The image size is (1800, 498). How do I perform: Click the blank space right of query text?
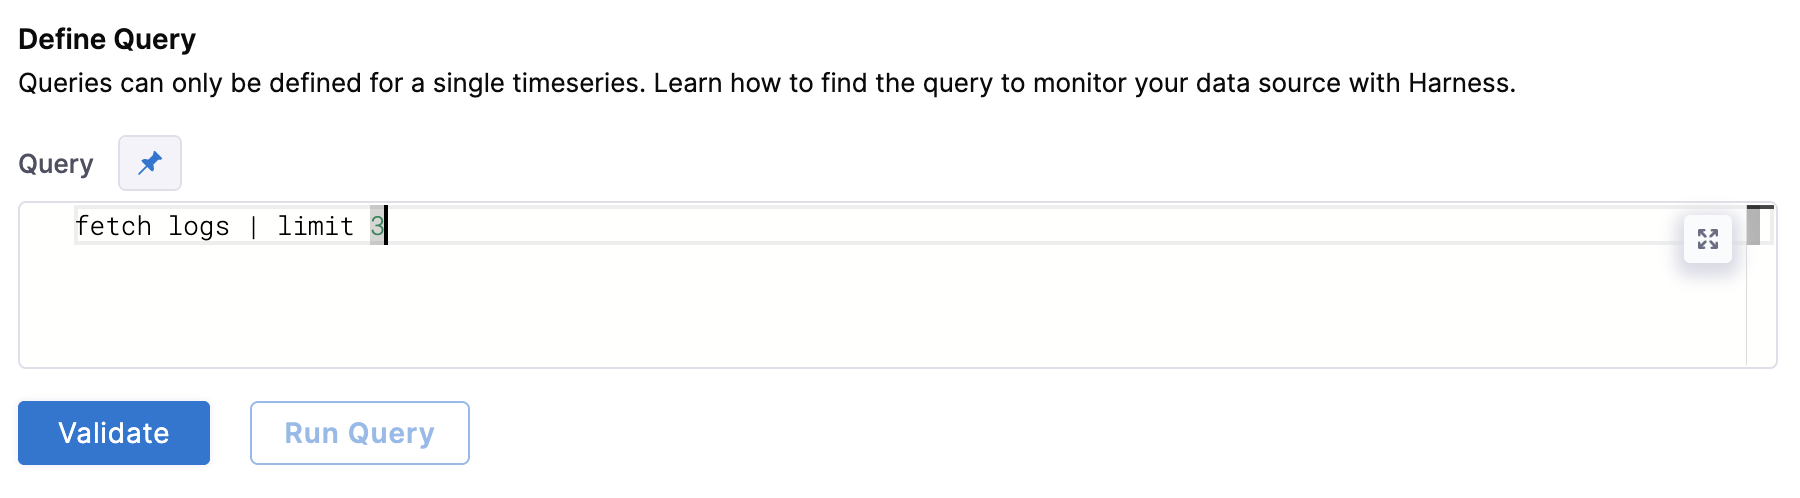pyautogui.click(x=1000, y=227)
